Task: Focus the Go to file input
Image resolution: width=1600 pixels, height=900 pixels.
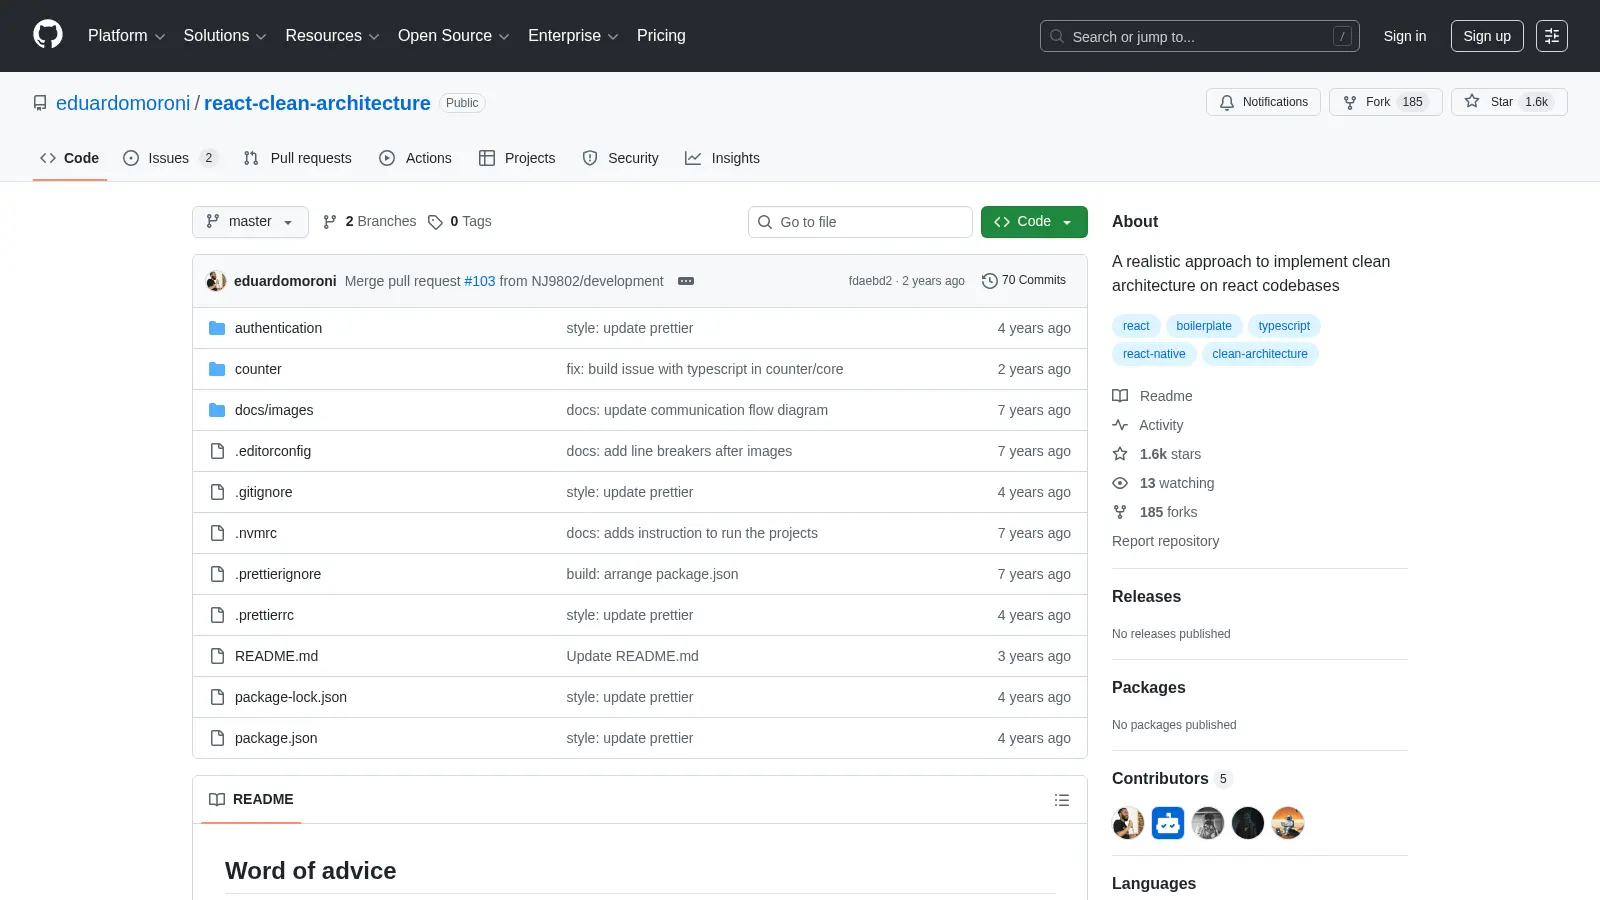Action: coord(860,222)
